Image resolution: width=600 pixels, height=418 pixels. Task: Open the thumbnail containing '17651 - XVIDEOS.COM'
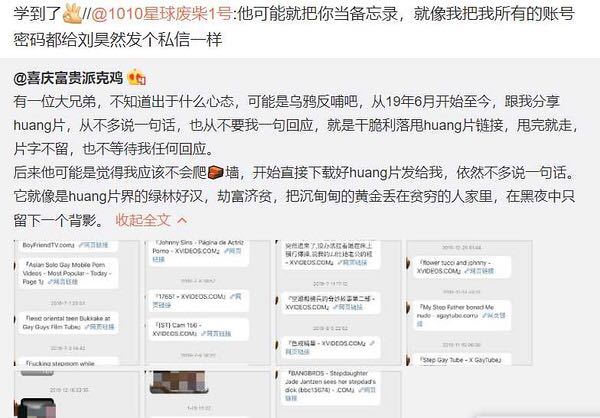tap(207, 302)
